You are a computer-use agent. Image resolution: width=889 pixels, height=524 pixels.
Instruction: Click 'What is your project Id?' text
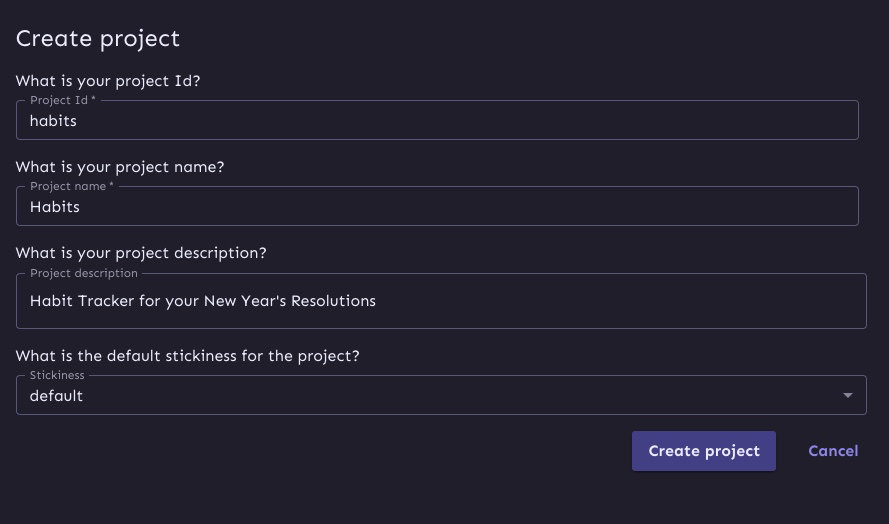[x=108, y=81]
